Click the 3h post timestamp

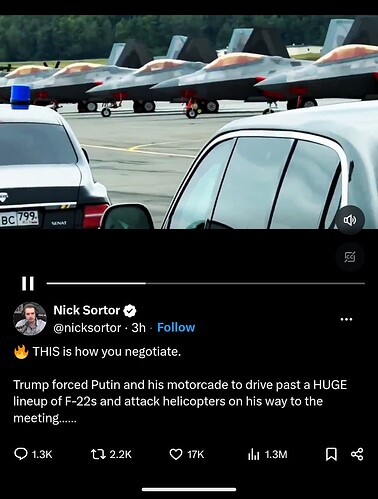tap(139, 328)
